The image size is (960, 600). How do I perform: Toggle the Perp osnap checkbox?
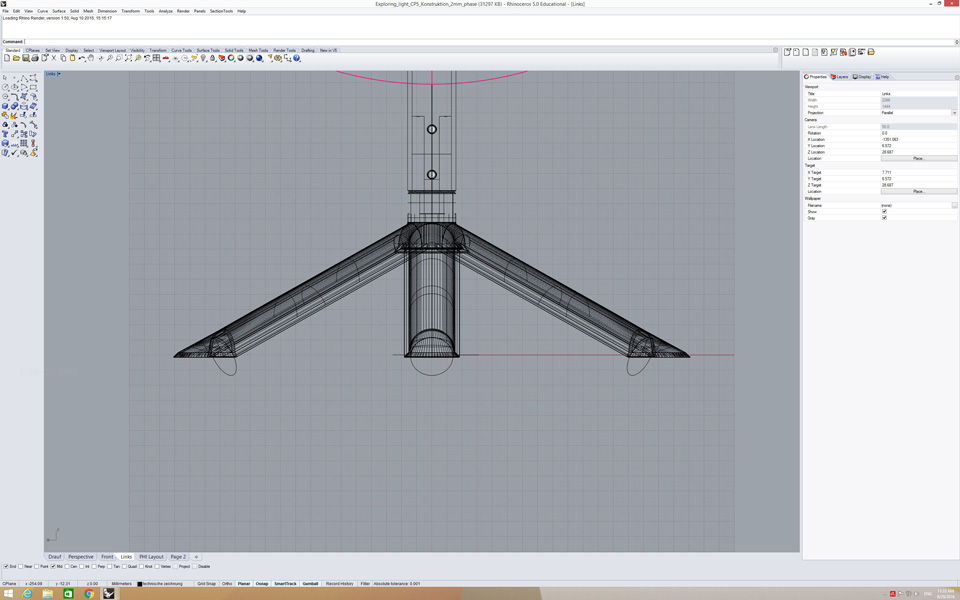[x=94, y=566]
